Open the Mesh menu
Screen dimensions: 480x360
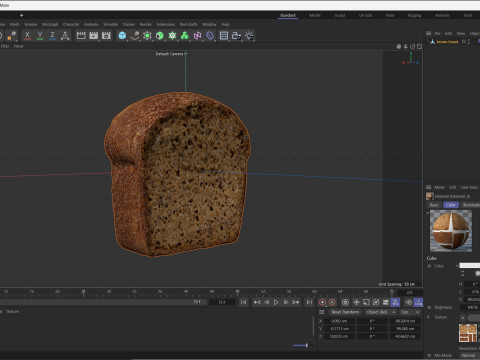point(15,24)
